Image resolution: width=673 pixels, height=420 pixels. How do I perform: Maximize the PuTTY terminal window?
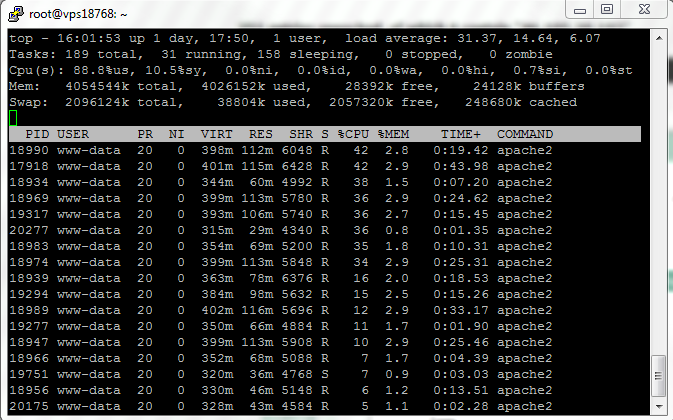click(x=607, y=9)
